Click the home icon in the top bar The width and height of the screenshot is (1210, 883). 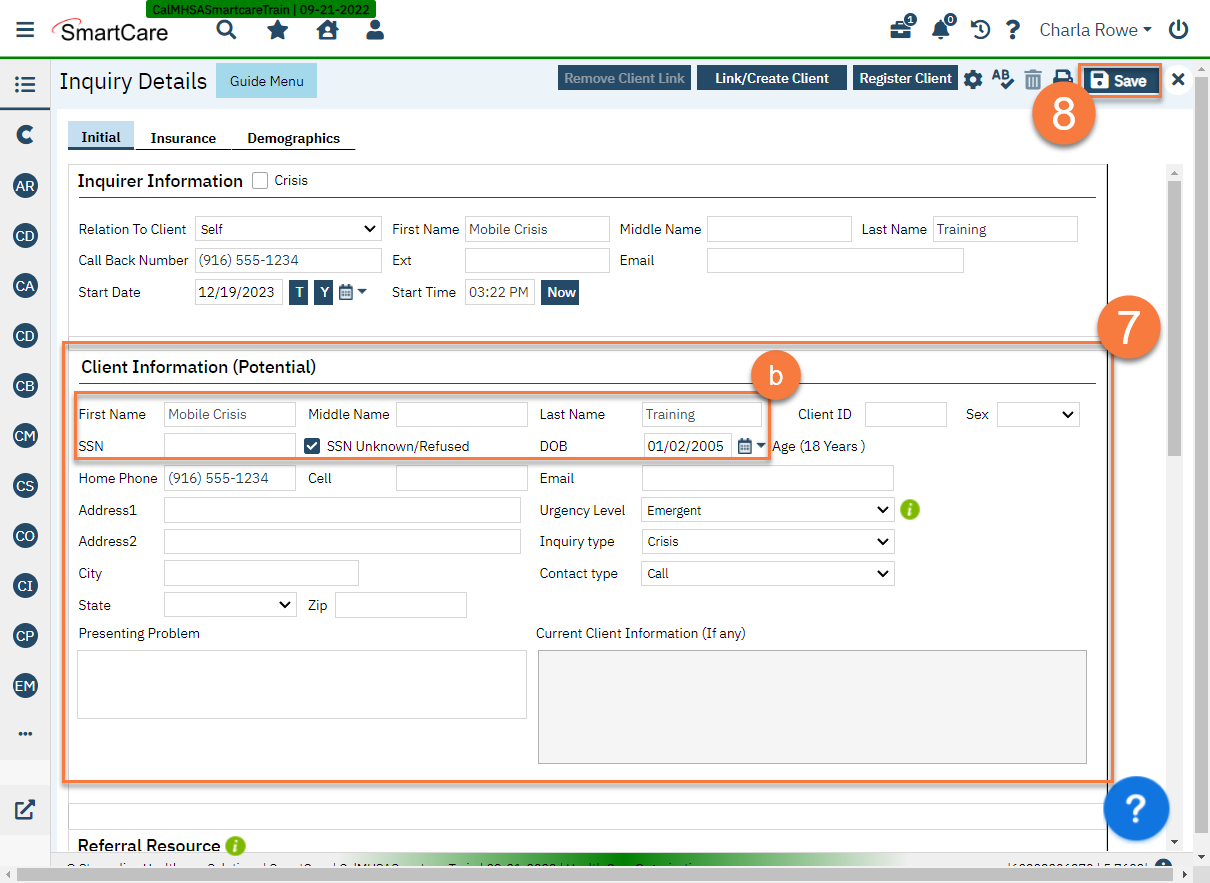[327, 30]
